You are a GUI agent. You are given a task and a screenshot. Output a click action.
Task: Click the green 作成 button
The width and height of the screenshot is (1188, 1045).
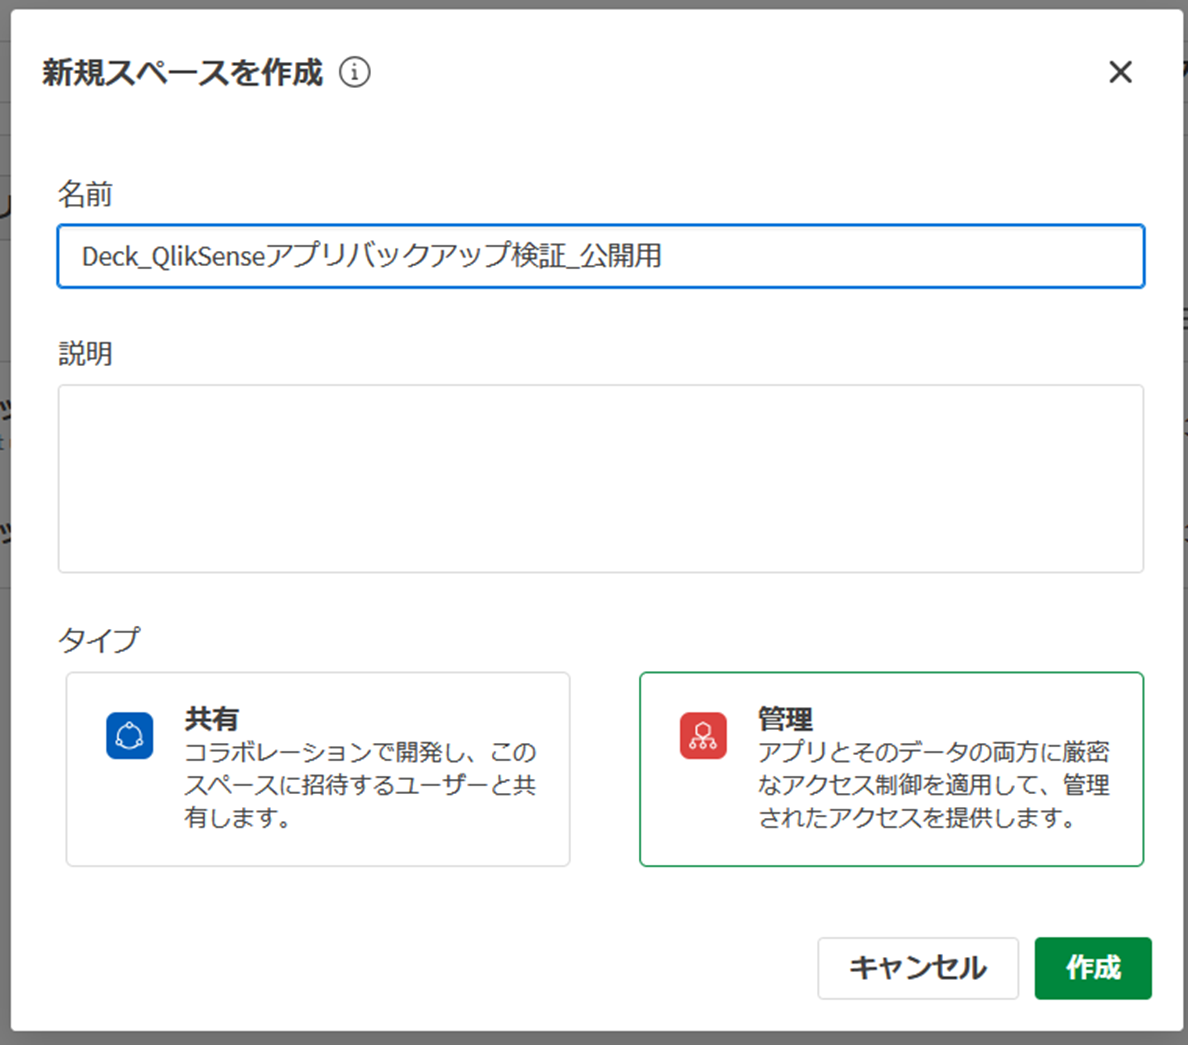[1093, 968]
